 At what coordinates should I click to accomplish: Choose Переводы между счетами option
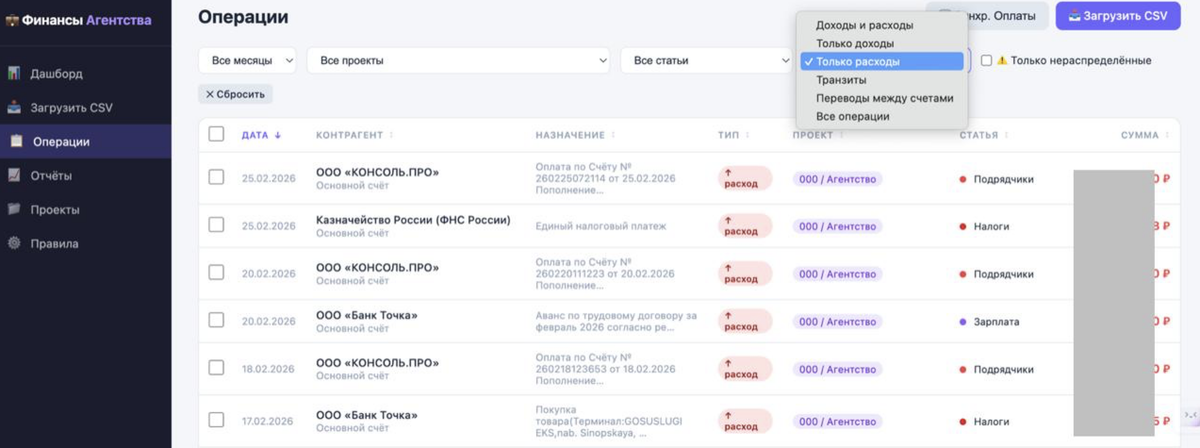click(x=884, y=99)
